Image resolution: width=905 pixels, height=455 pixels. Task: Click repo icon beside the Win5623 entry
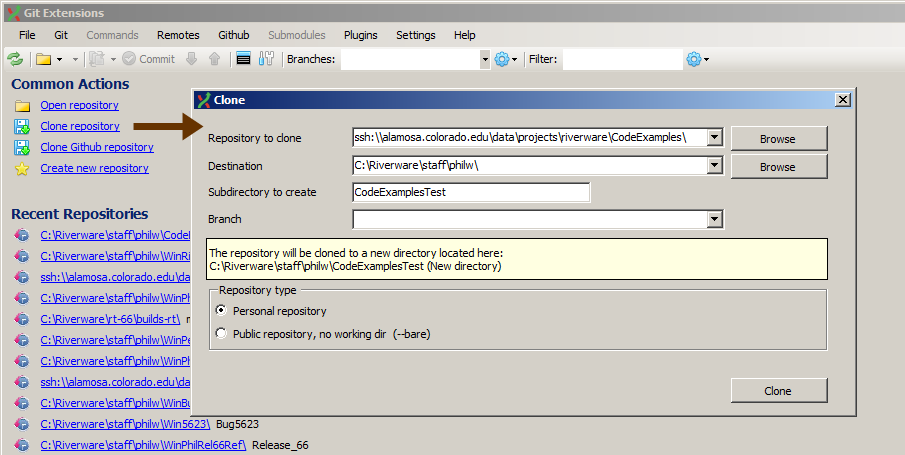21,424
